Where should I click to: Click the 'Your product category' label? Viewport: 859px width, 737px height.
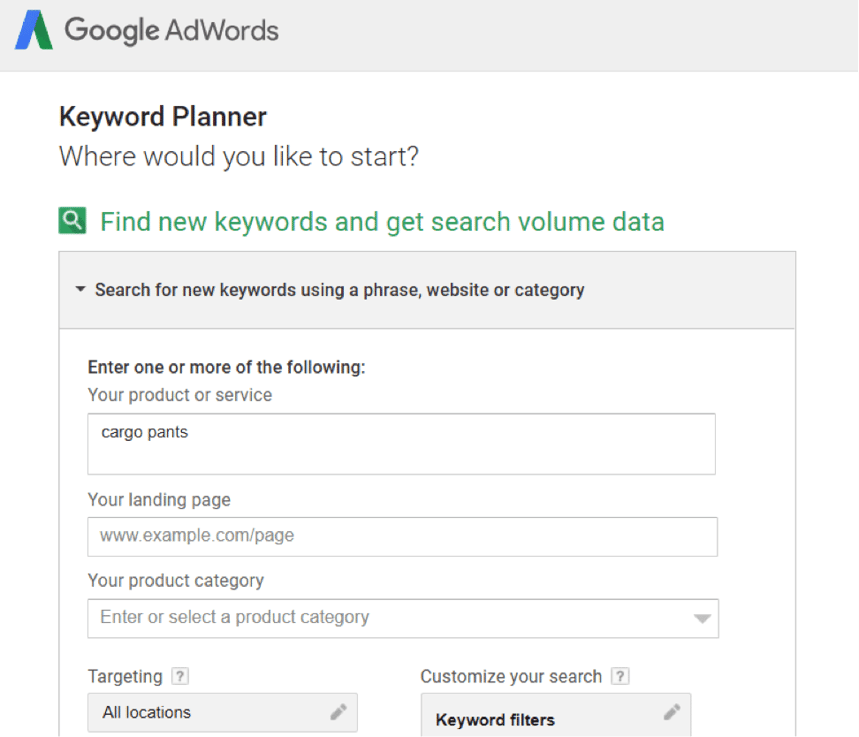(176, 580)
